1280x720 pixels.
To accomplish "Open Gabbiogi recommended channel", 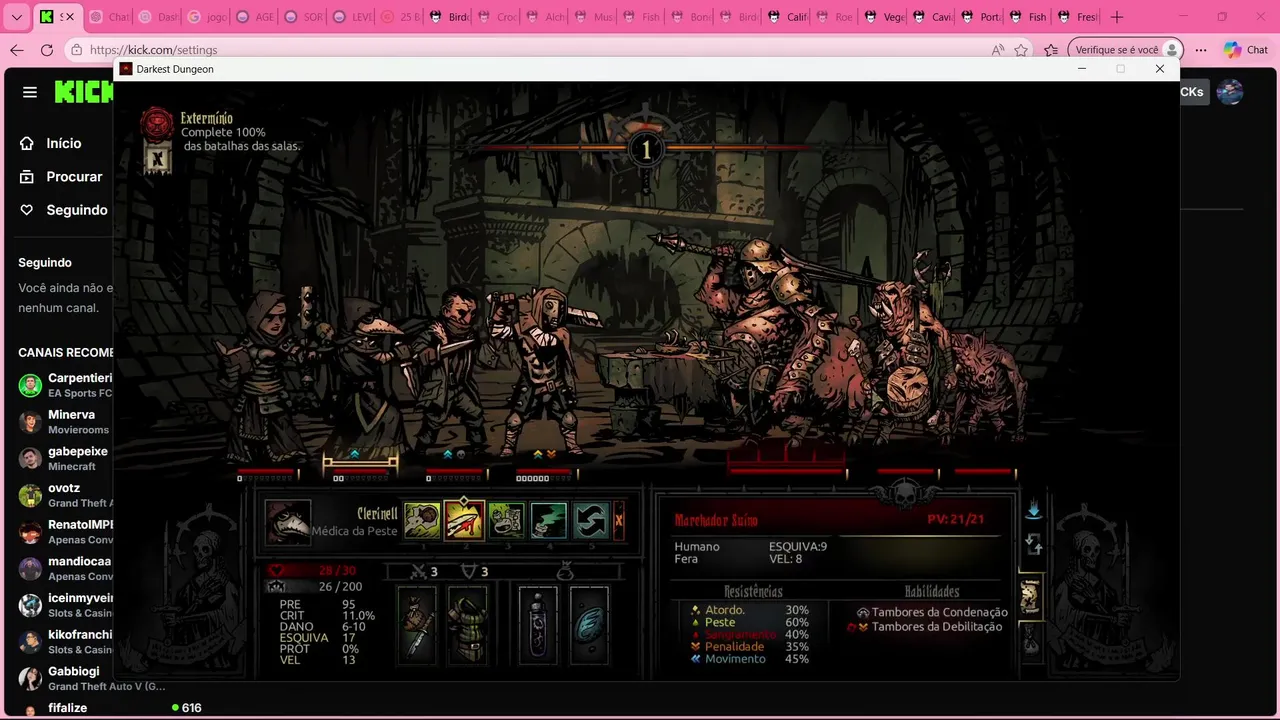I will tap(90, 678).
